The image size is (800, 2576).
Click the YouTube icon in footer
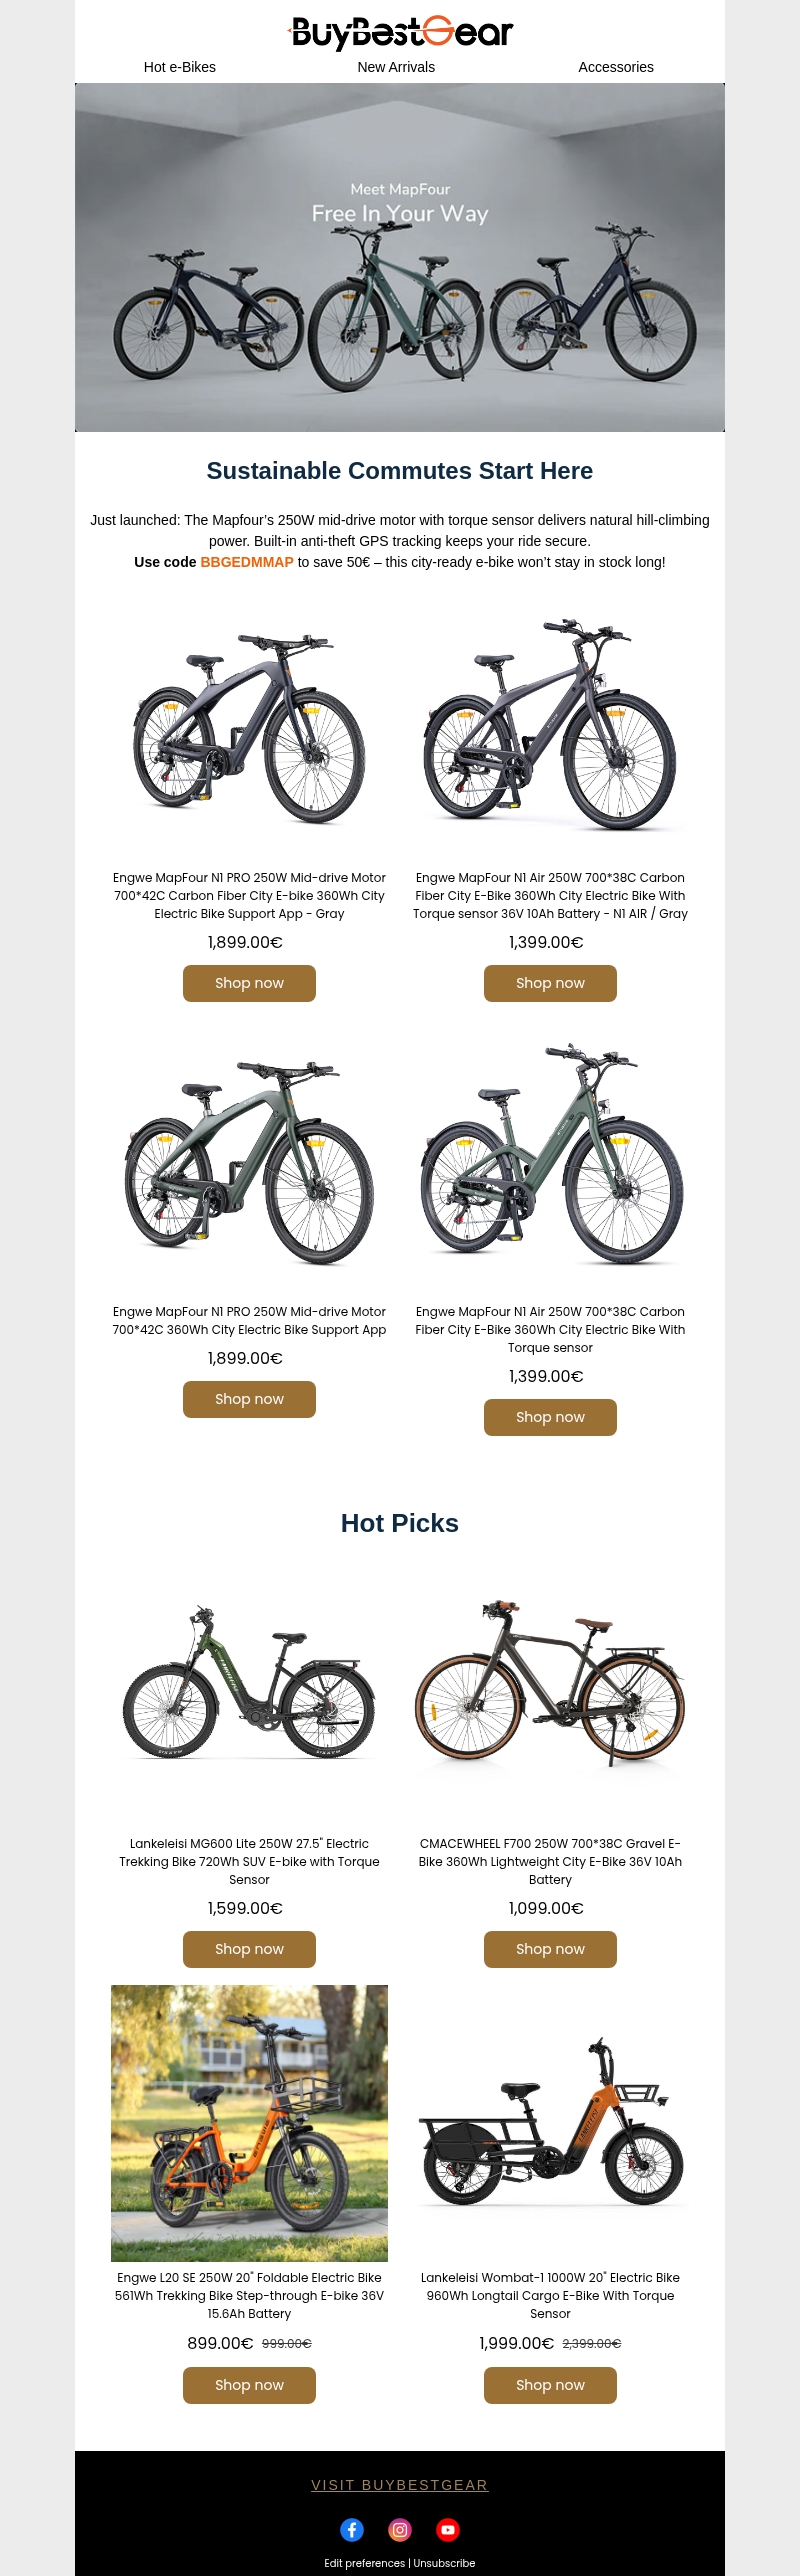[x=448, y=2530]
